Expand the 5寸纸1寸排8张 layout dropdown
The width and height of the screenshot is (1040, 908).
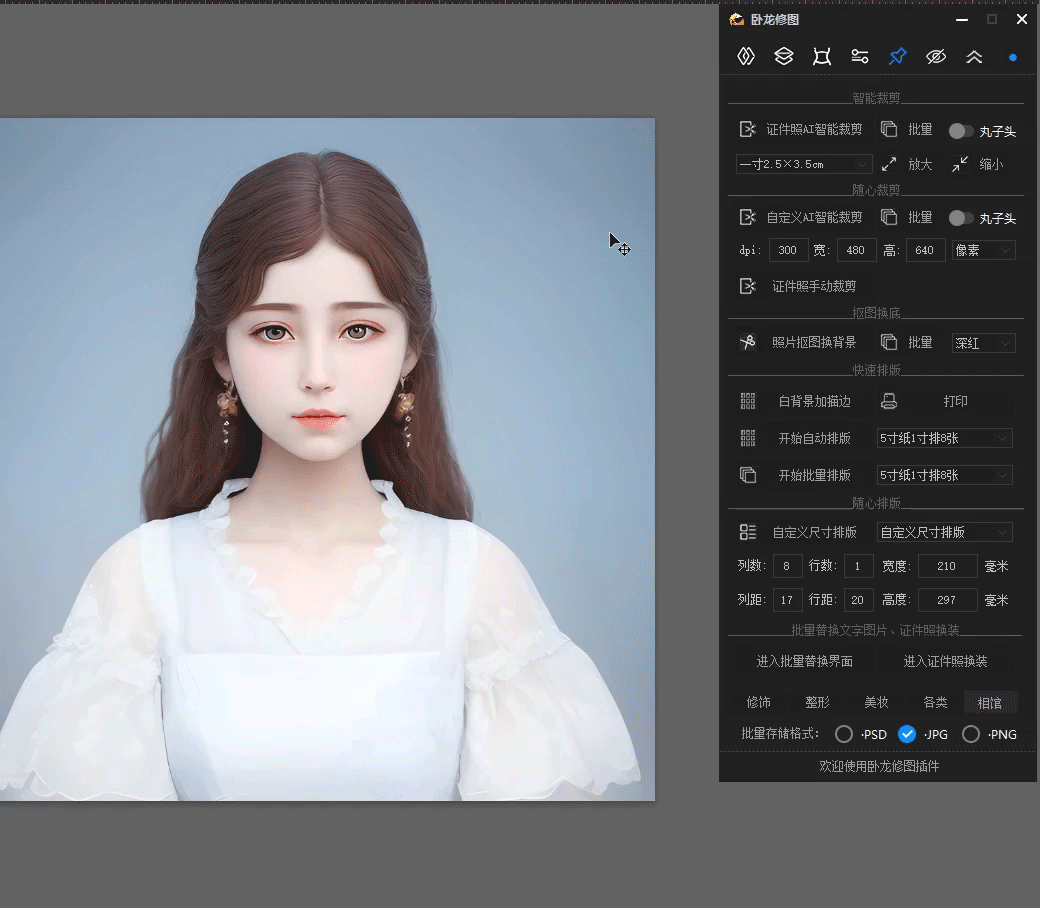tap(944, 437)
